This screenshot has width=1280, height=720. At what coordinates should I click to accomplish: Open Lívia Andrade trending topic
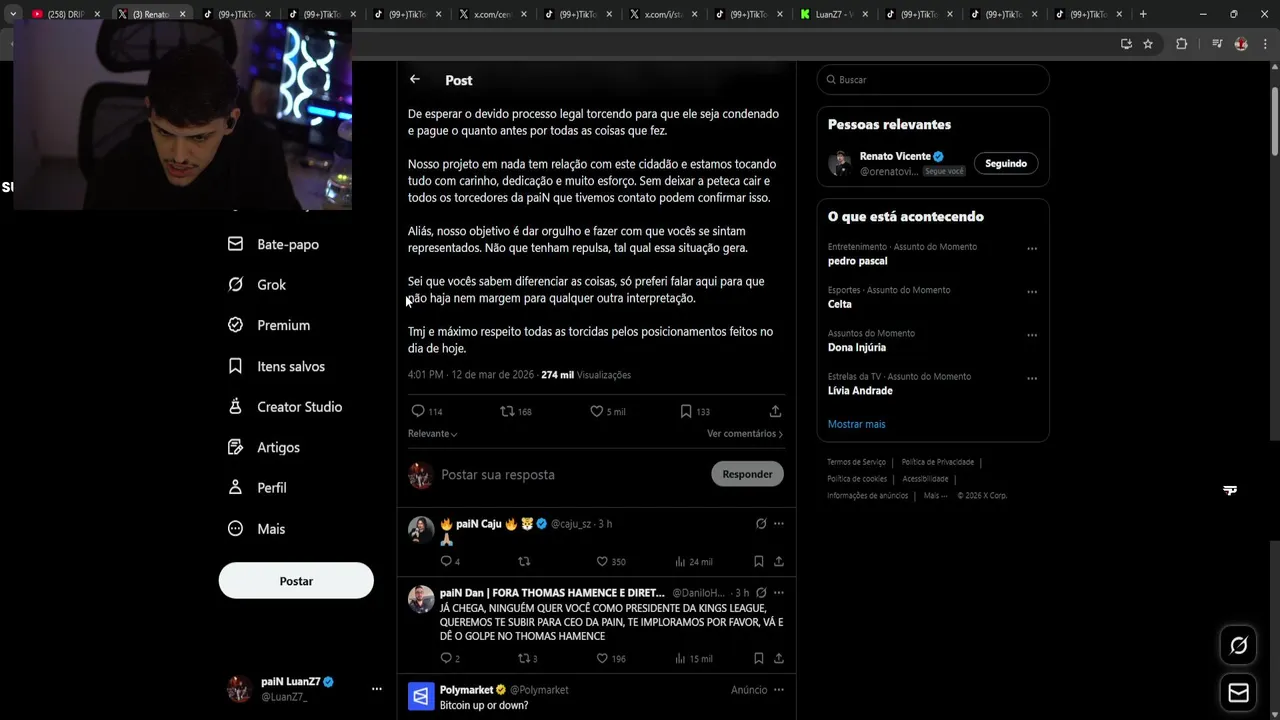860,391
